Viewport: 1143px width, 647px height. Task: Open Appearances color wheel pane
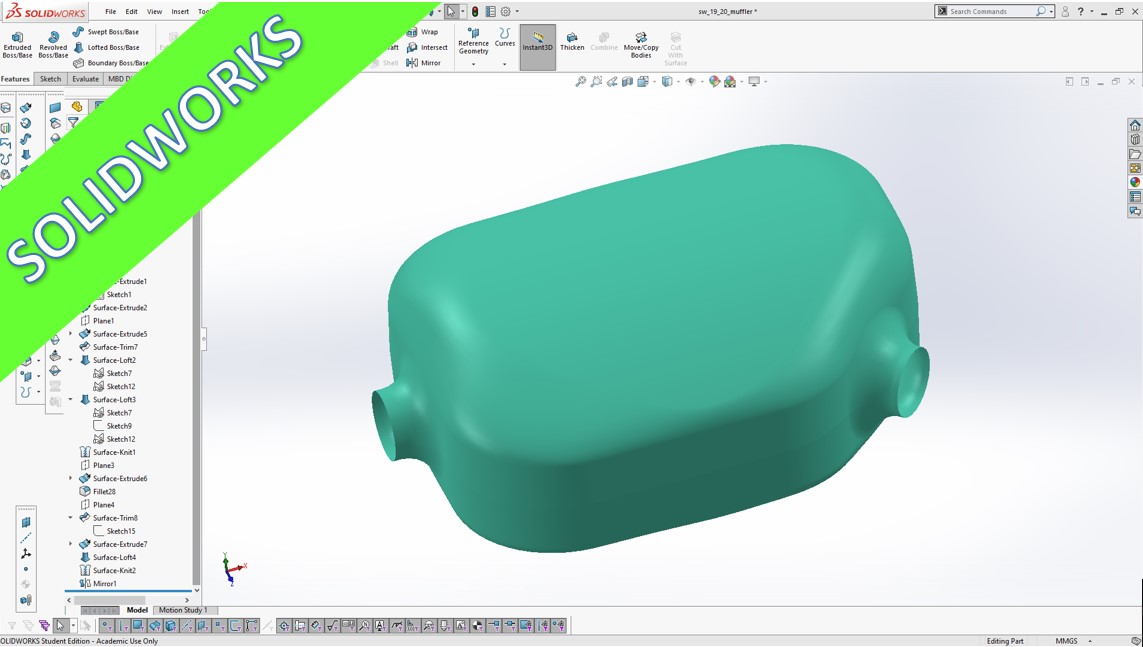coord(1135,182)
